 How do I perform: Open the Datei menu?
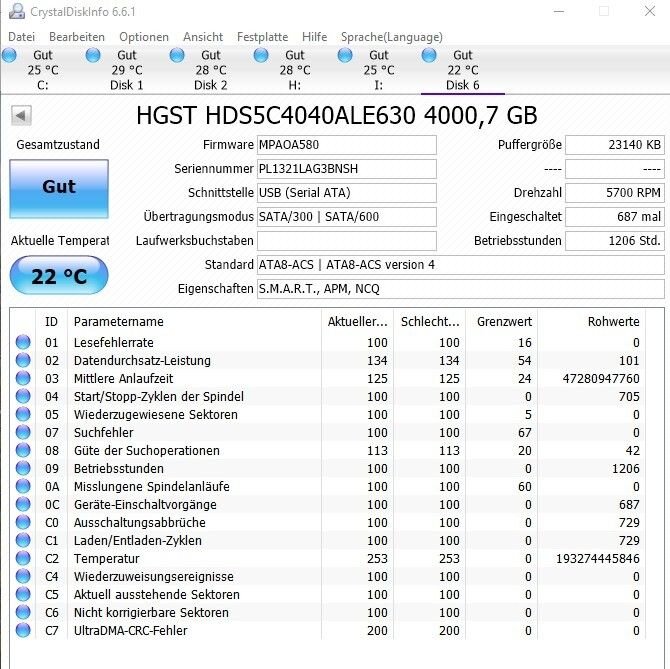click(21, 37)
